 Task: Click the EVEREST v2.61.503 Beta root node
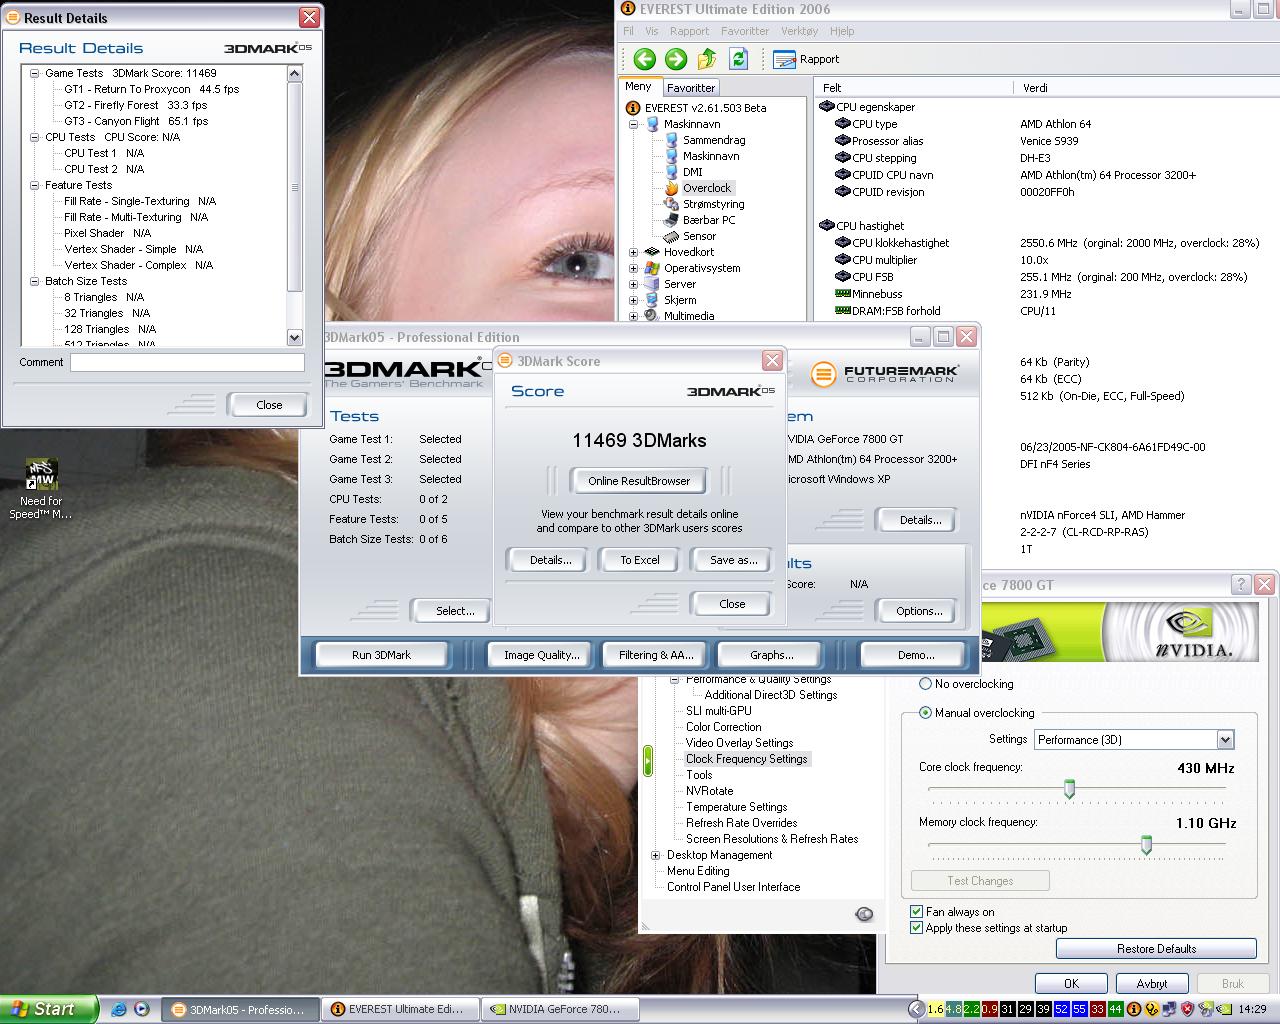[x=705, y=108]
